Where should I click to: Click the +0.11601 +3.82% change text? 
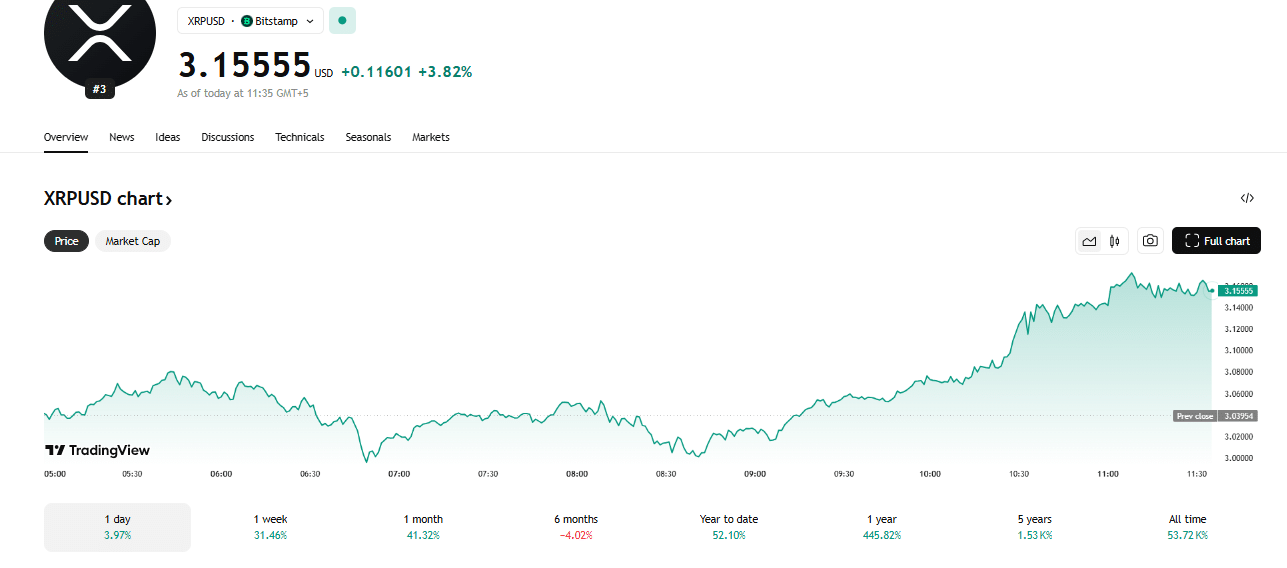(x=406, y=72)
